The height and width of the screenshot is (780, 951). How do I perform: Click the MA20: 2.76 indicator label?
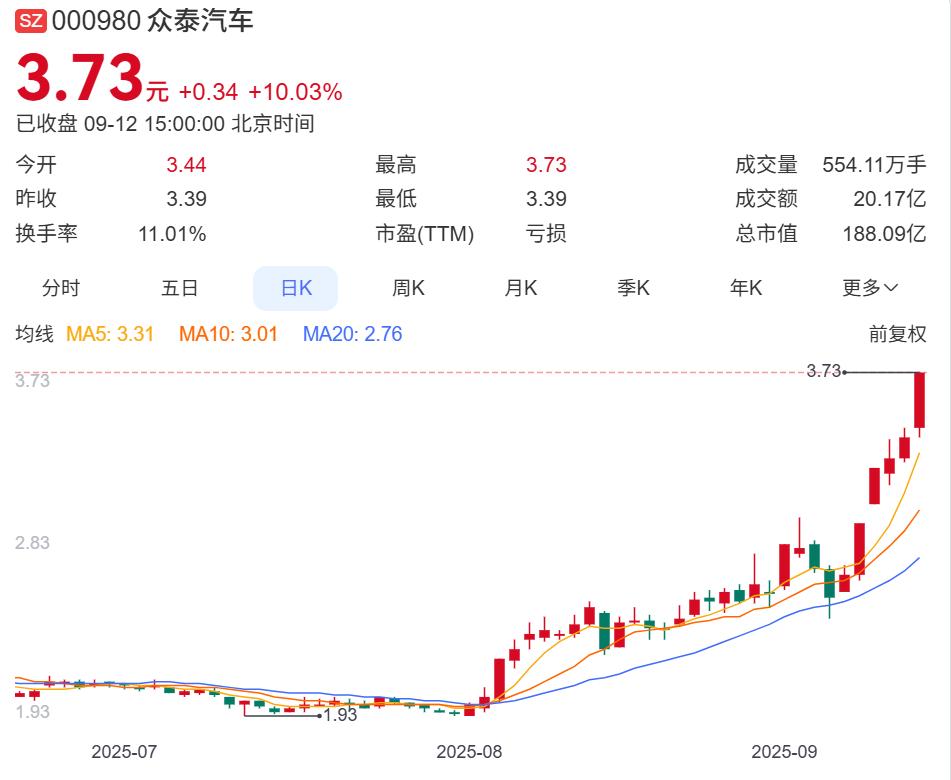point(352,334)
